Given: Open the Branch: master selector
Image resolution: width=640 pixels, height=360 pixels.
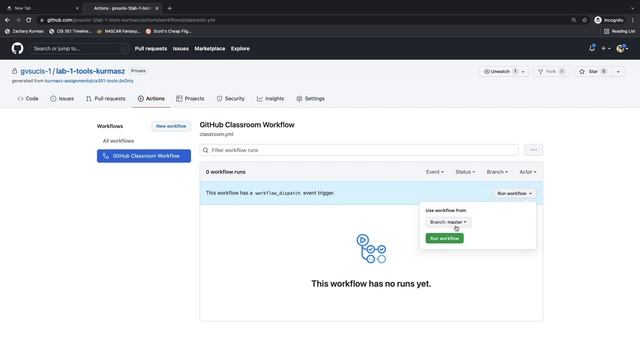Looking at the screenshot, I should [448, 222].
